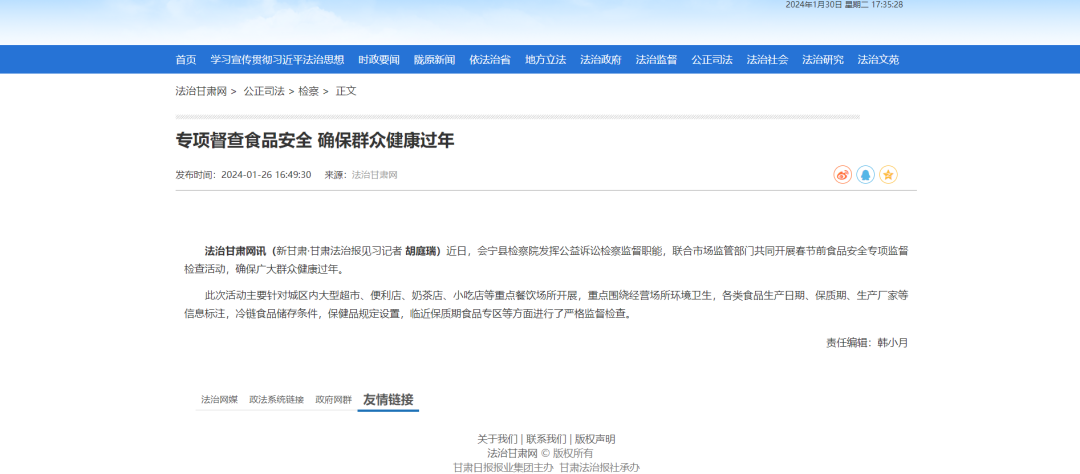Navigate to 地方立法 section
1080x474 pixels.
point(545,60)
